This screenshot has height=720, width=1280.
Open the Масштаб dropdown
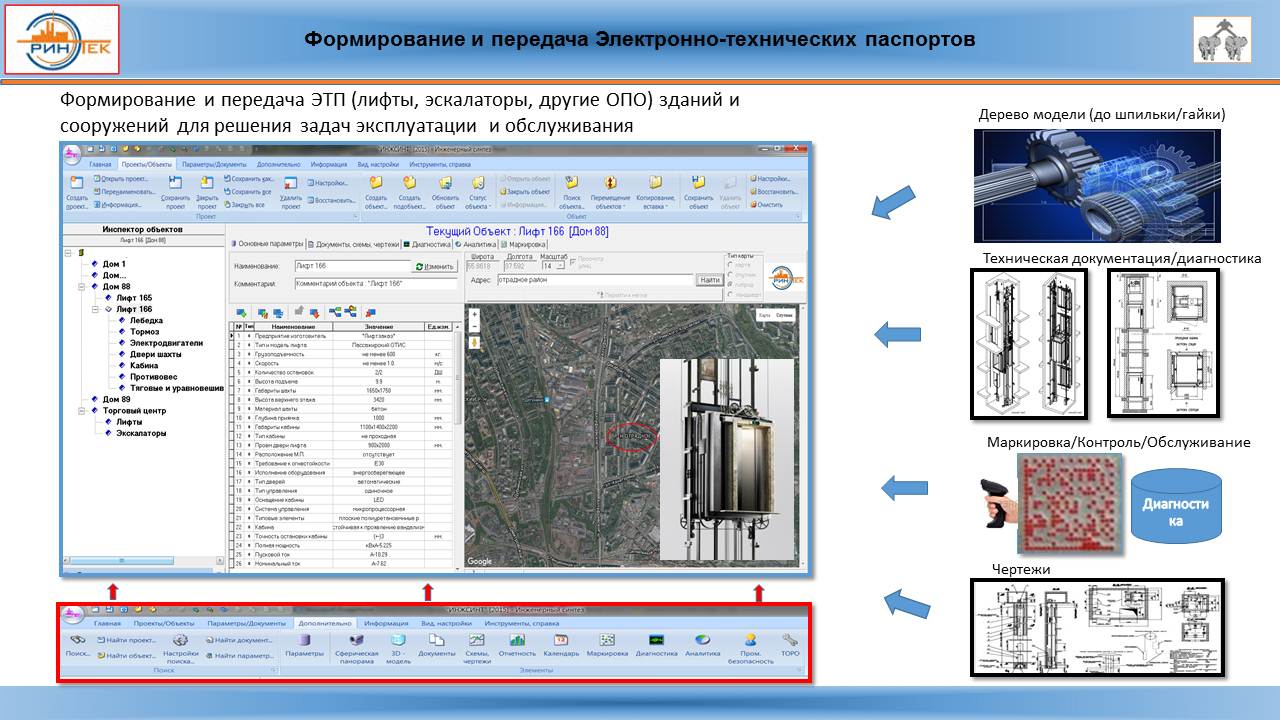pos(561,266)
